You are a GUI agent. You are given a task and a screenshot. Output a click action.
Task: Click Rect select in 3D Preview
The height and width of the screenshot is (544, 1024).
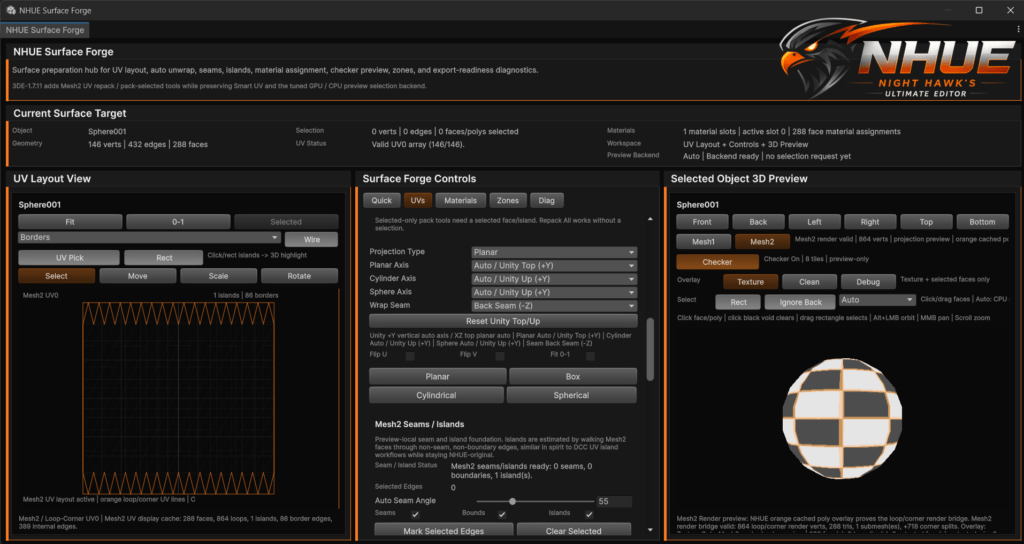pyautogui.click(x=739, y=302)
